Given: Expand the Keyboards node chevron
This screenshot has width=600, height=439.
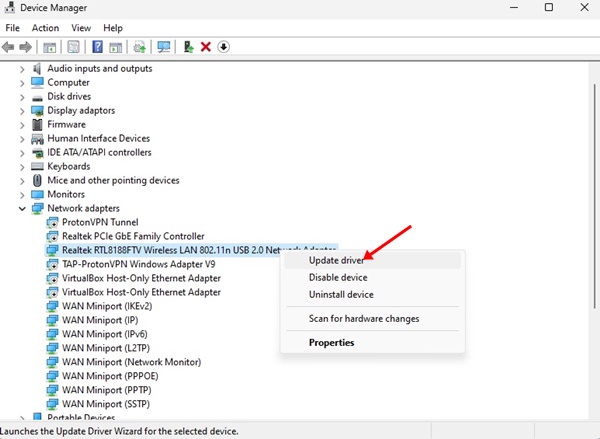Looking at the screenshot, I should [22, 167].
